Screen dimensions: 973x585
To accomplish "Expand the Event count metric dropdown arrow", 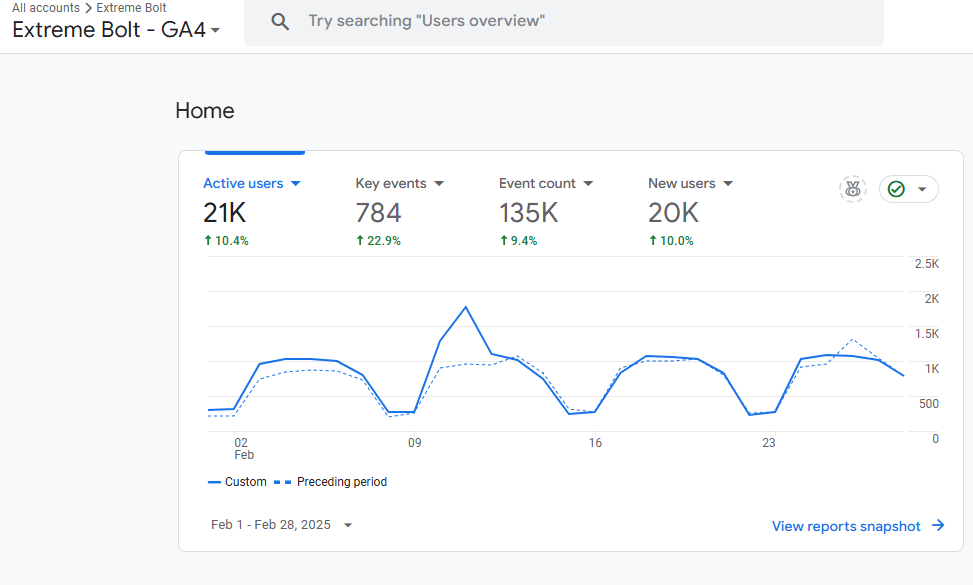I will tap(588, 184).
